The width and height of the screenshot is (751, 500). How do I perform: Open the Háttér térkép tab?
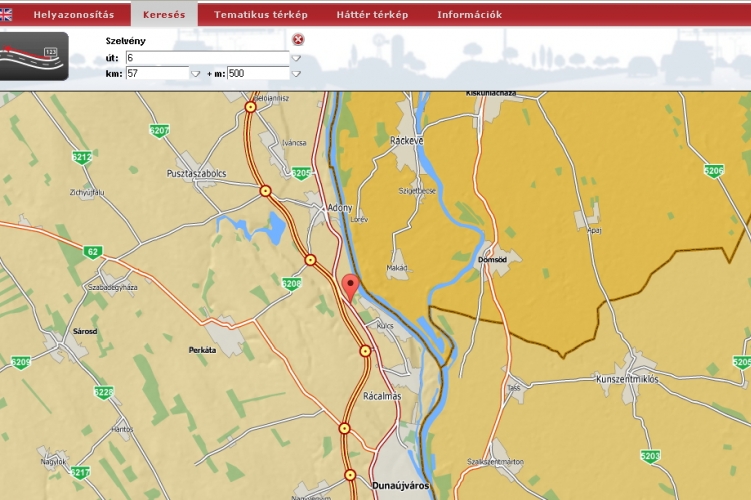(372, 15)
